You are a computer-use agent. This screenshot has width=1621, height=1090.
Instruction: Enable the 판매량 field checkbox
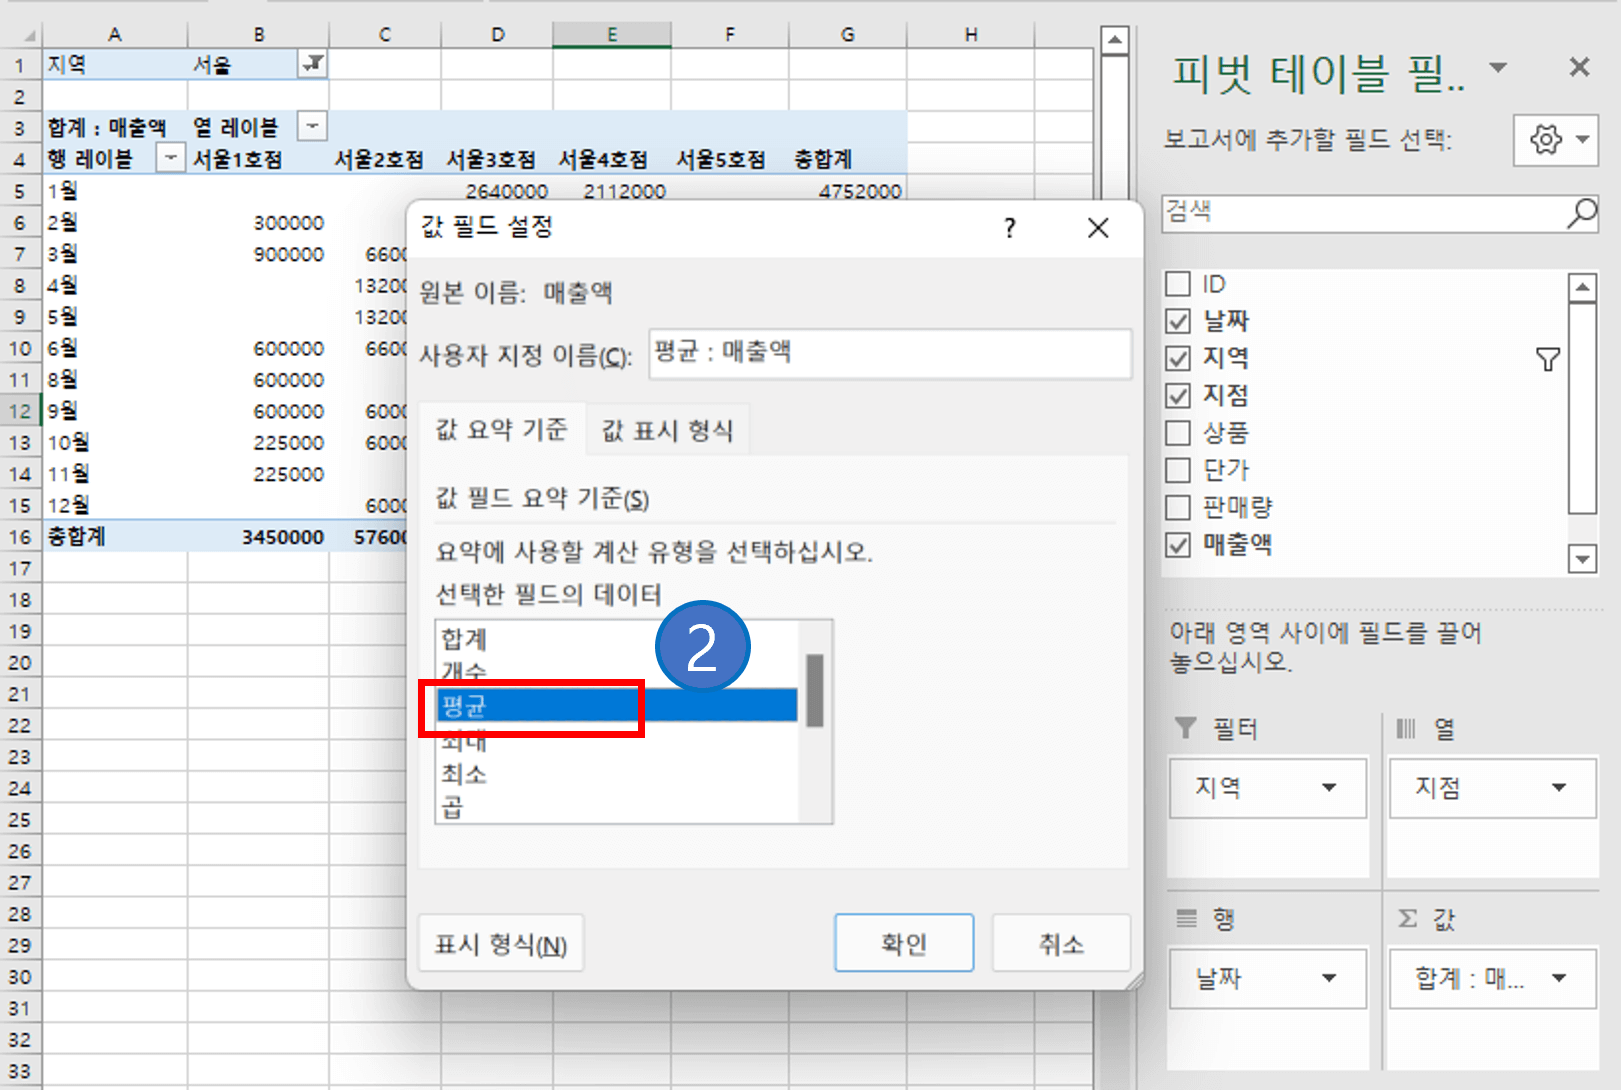point(1177,507)
